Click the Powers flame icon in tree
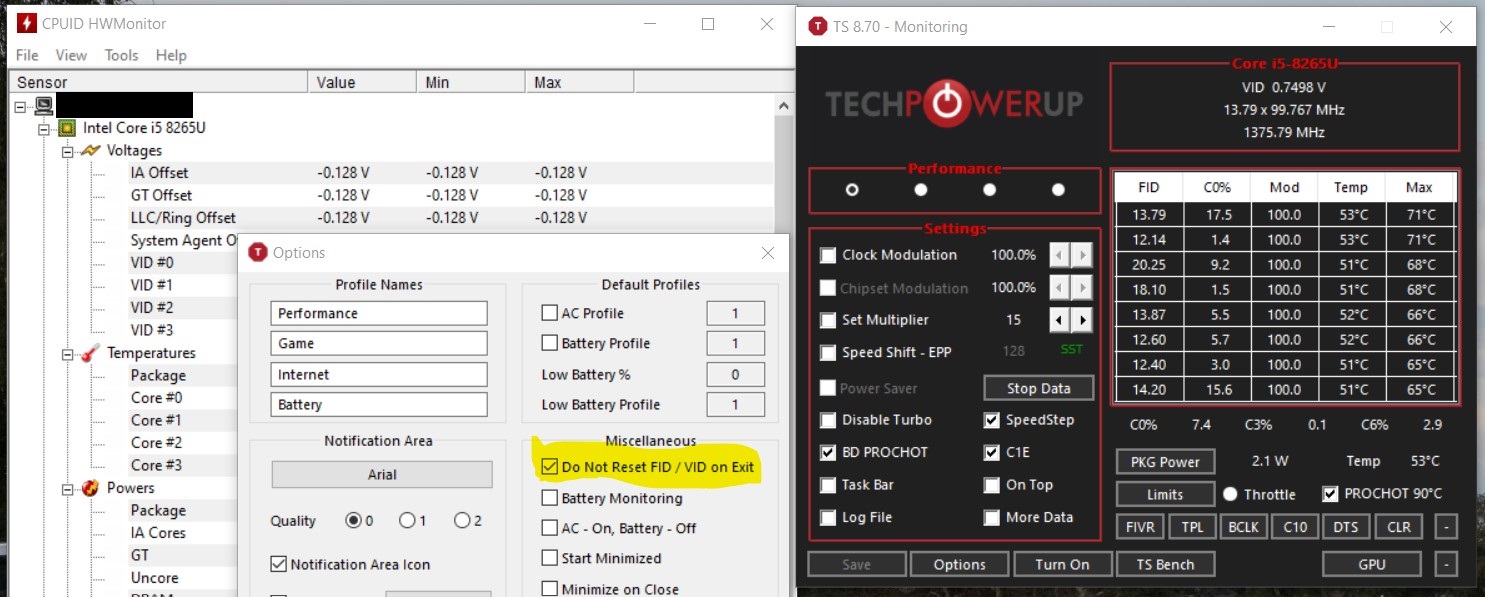 [90, 488]
